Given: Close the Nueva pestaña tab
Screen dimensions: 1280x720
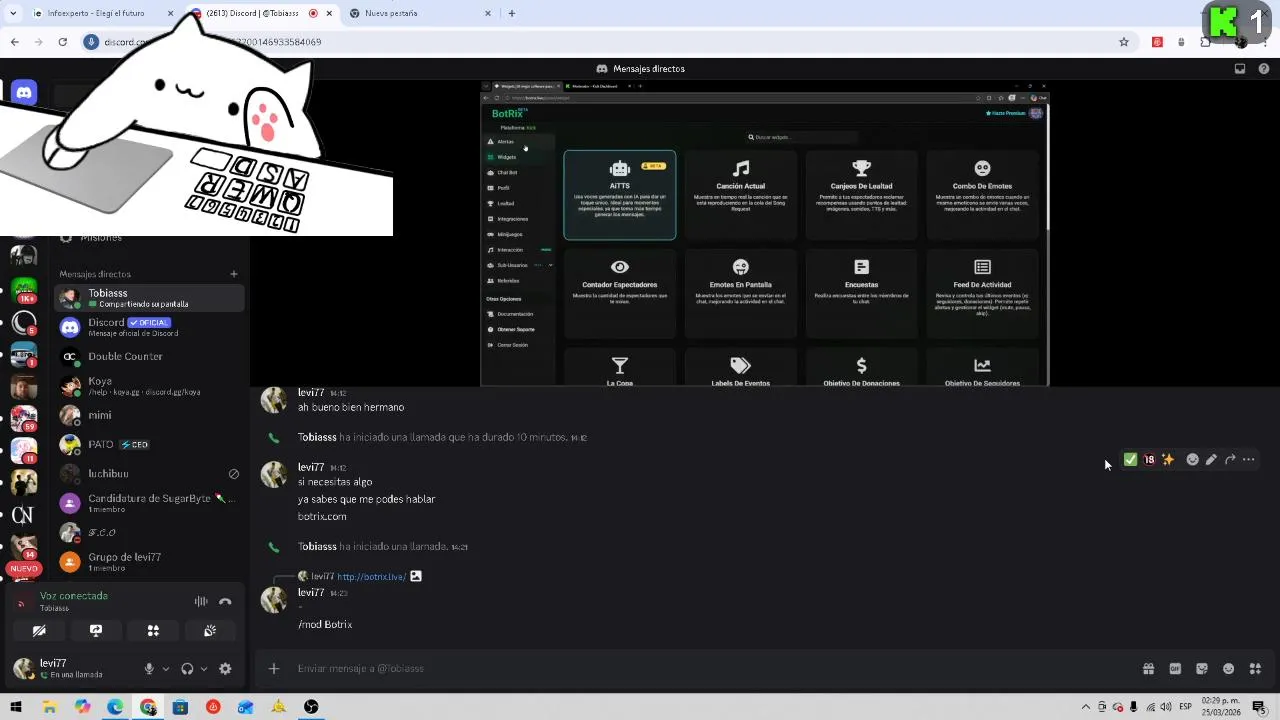Looking at the screenshot, I should pyautogui.click(x=488, y=13).
